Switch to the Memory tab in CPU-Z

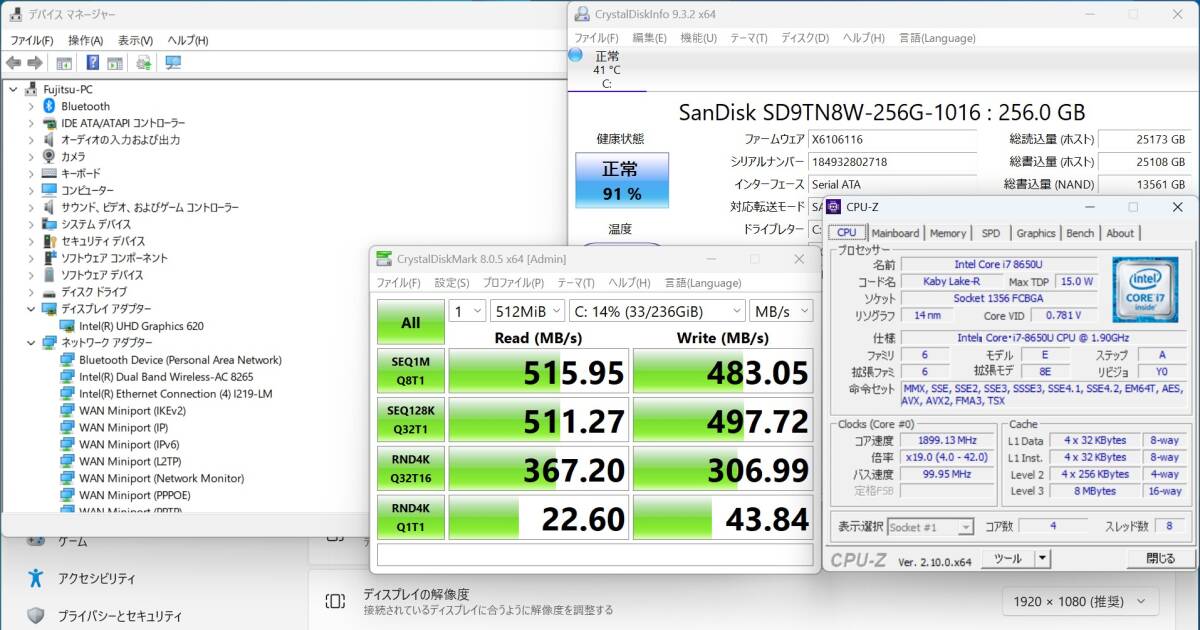coord(947,233)
